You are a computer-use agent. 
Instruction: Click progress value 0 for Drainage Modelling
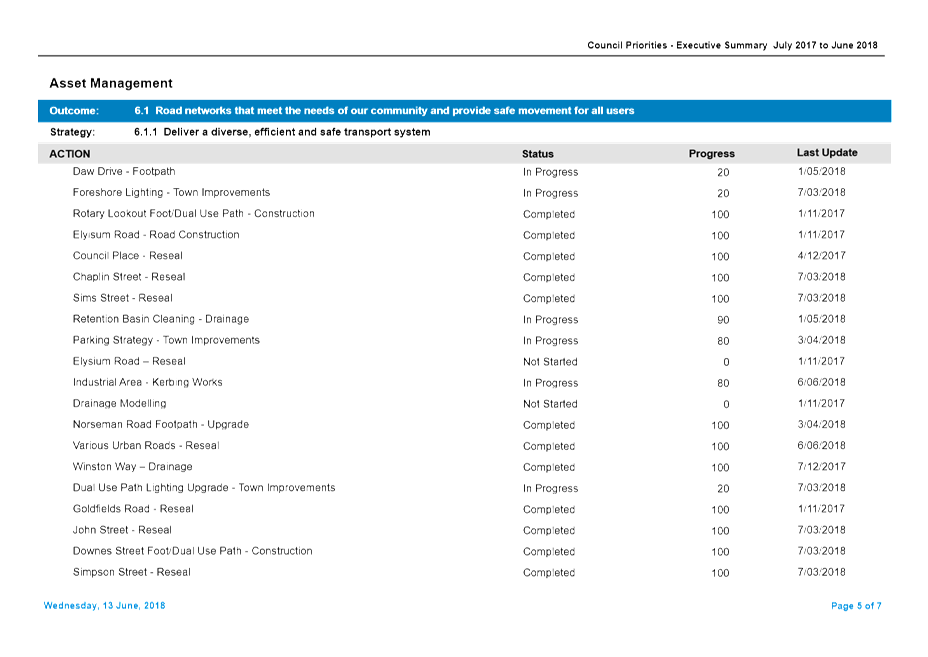(x=726, y=404)
